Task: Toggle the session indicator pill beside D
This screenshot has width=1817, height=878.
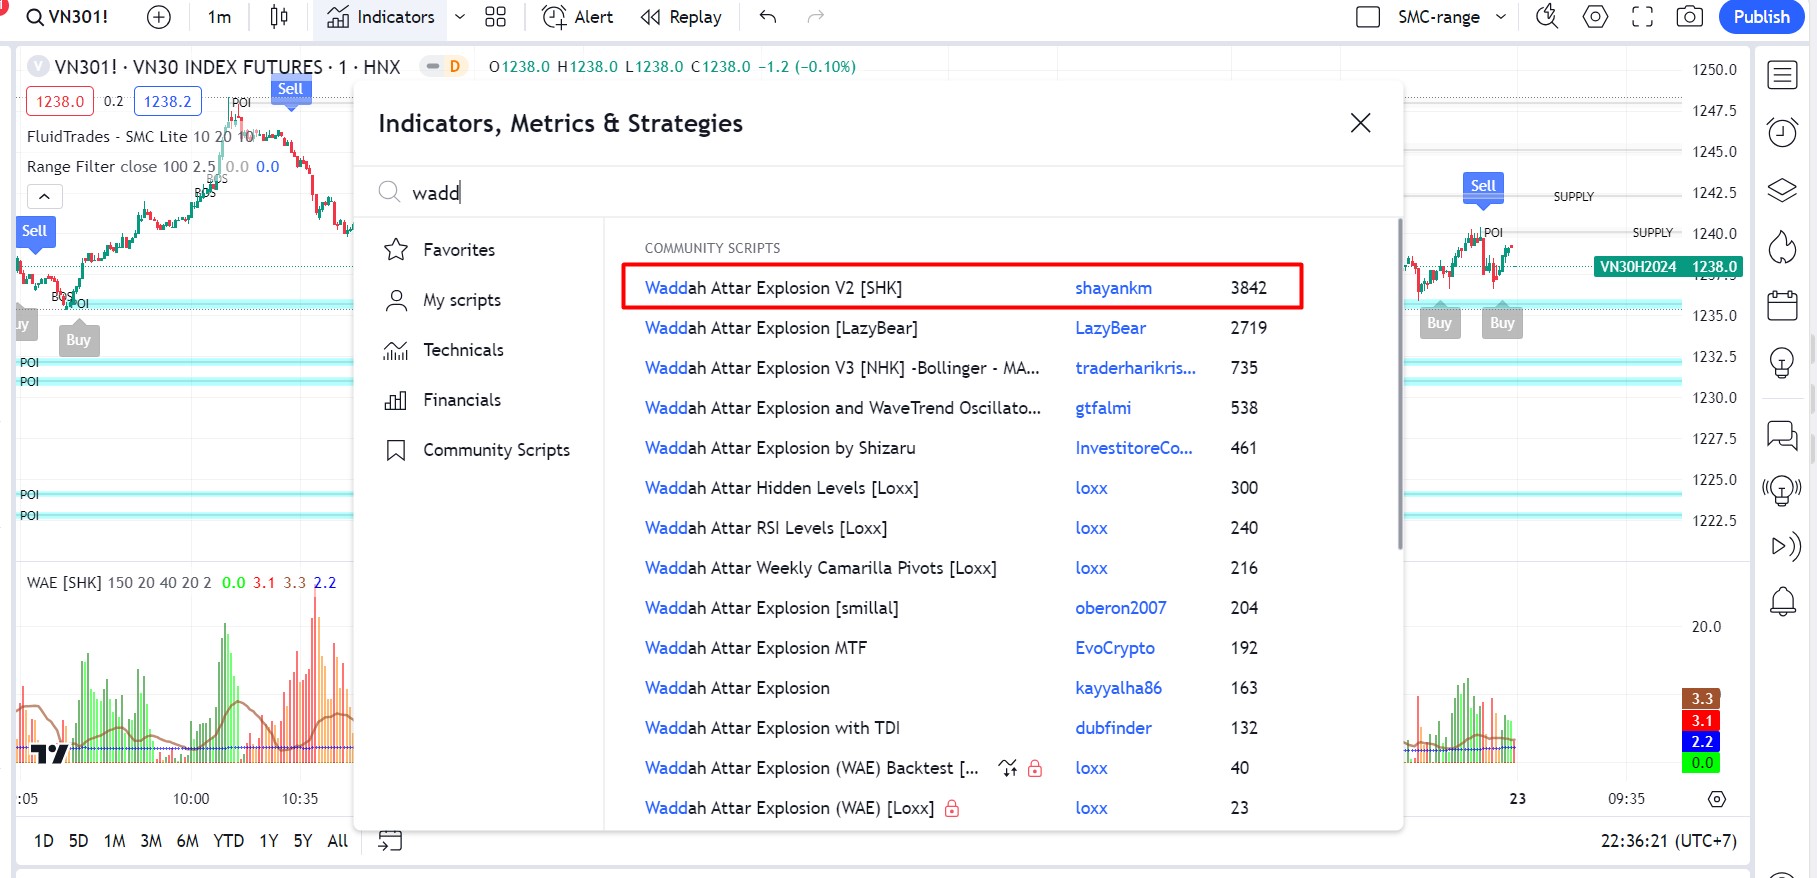Action: click(433, 67)
